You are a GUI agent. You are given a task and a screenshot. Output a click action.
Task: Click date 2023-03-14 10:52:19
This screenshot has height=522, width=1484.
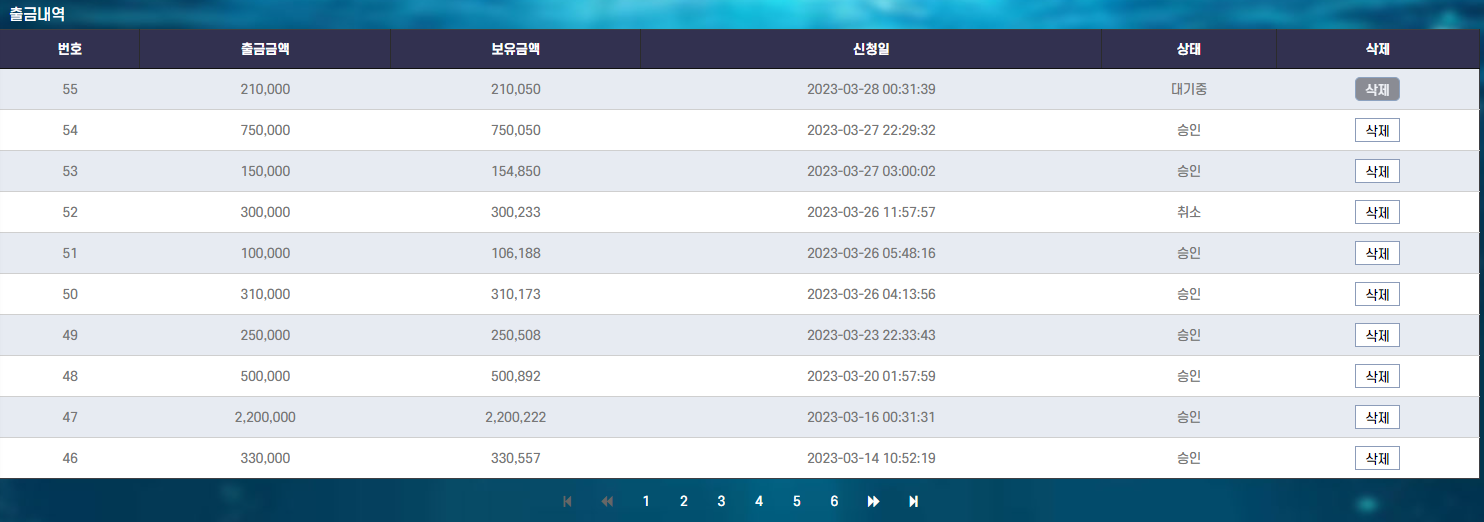tap(871, 458)
